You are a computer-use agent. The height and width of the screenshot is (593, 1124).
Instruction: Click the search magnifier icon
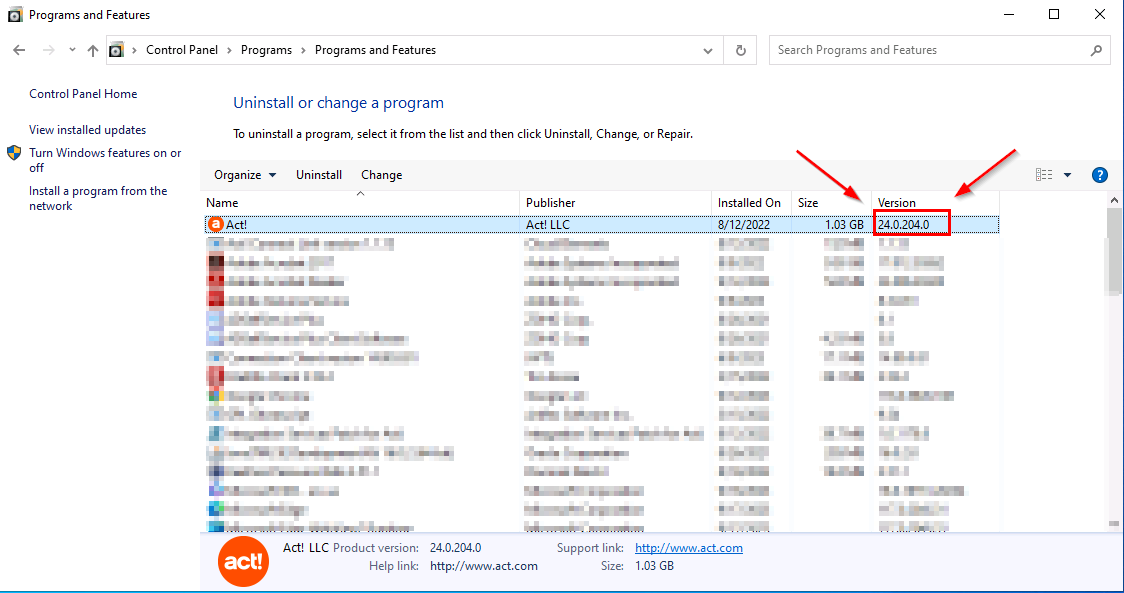coord(1096,50)
